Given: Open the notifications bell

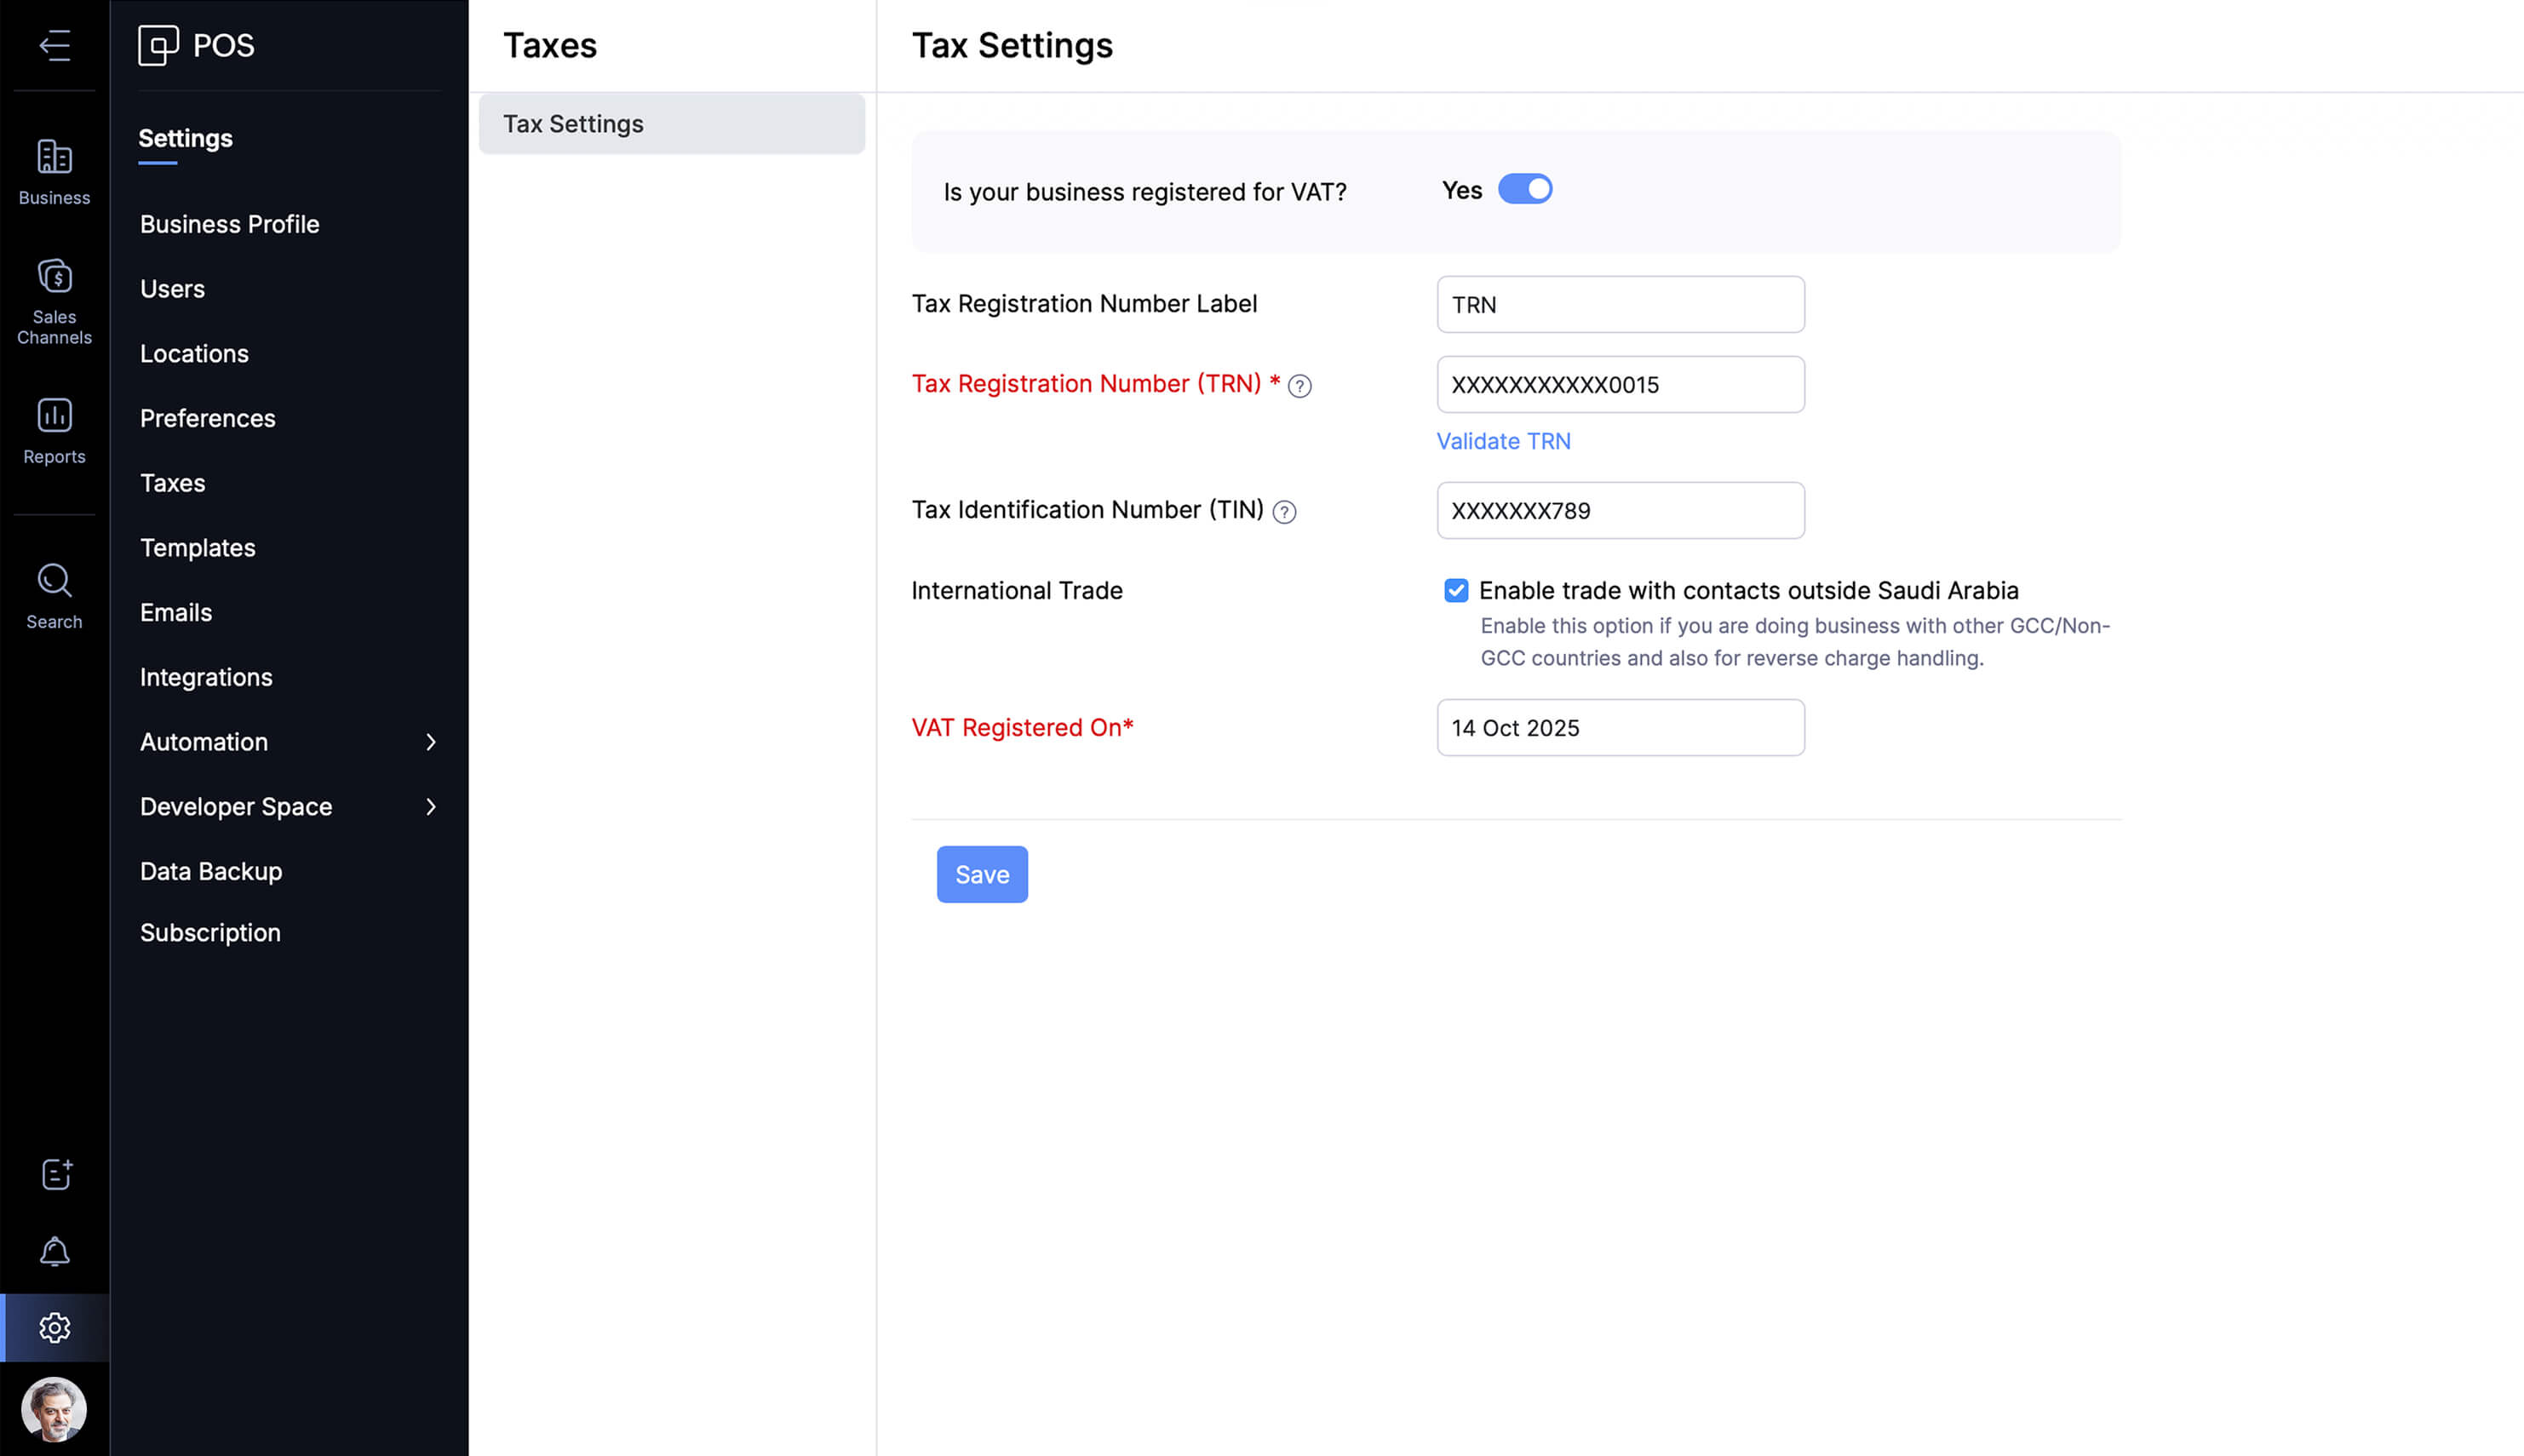Looking at the screenshot, I should pyautogui.click(x=54, y=1251).
